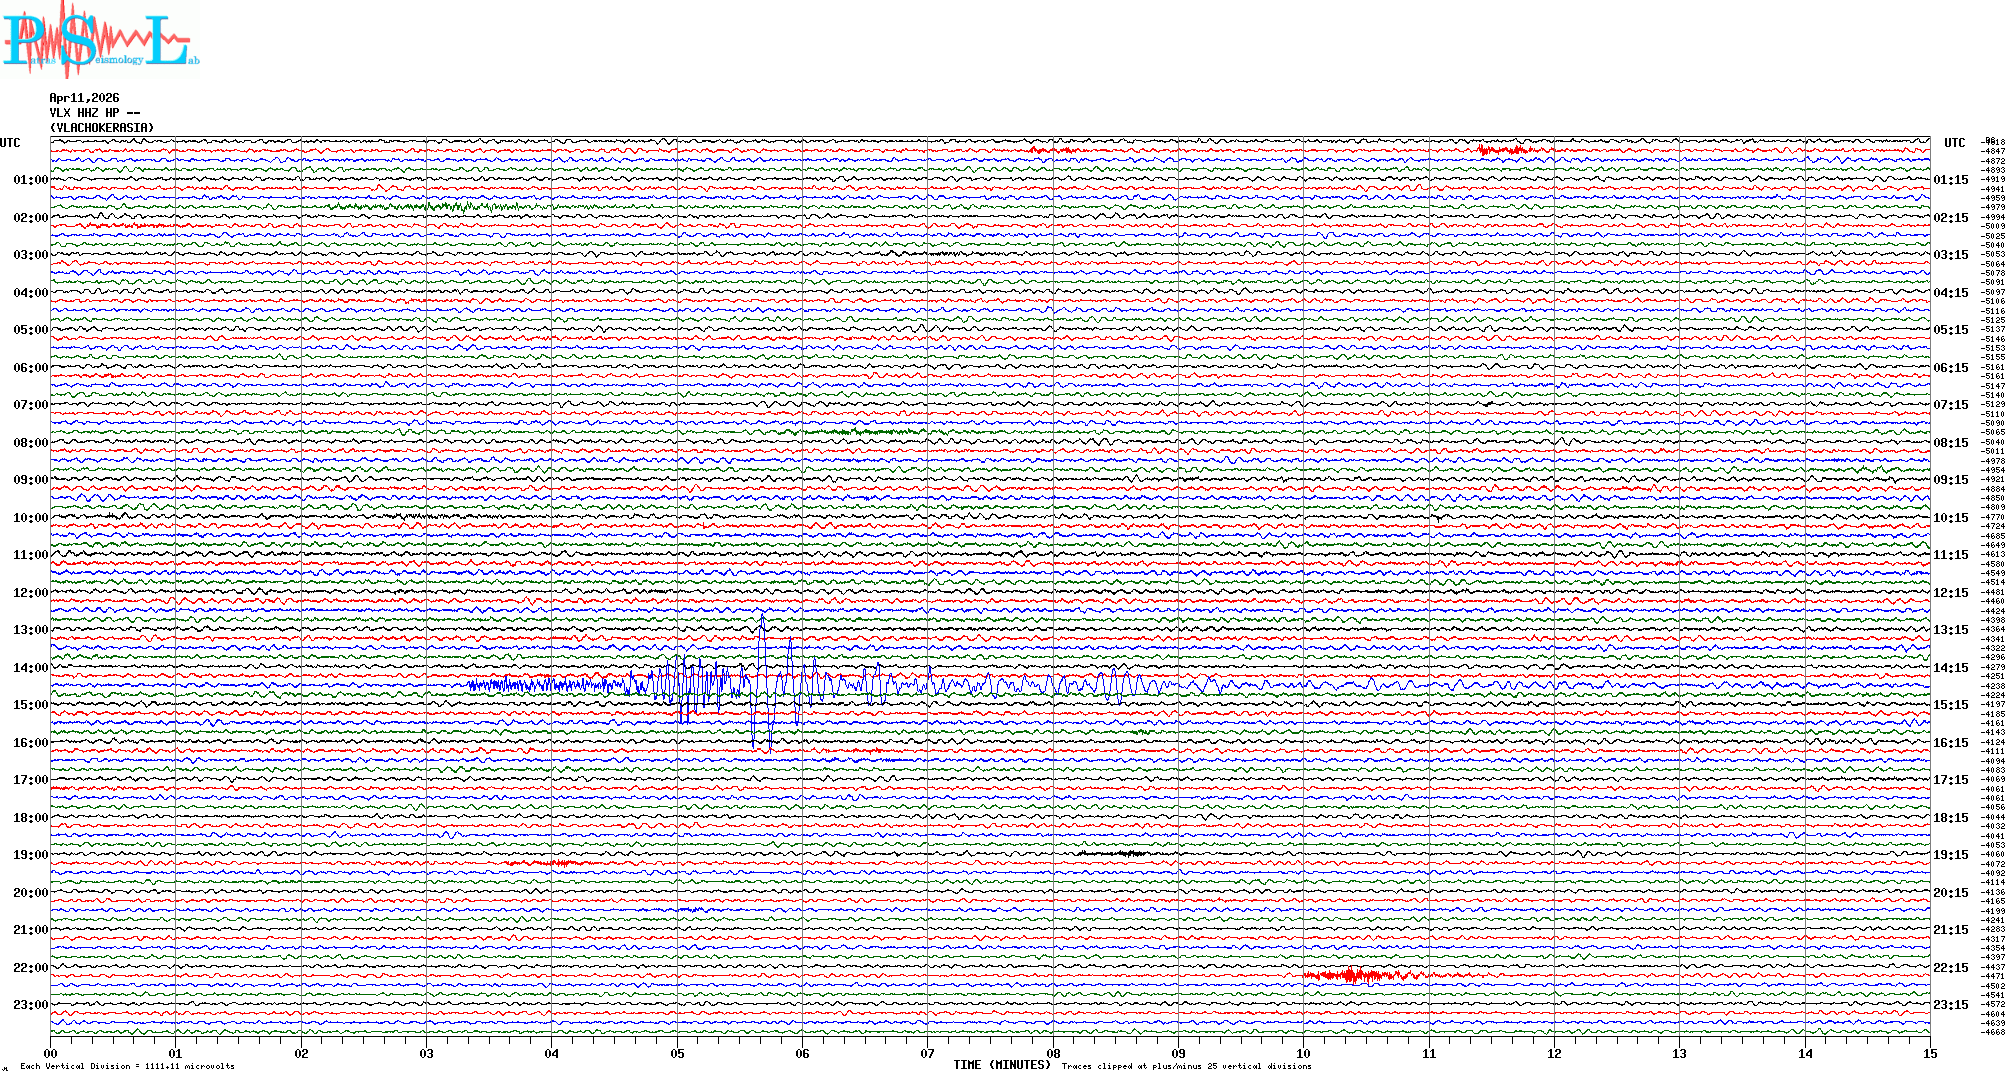Click the Apr11,2026 date text
This screenshot has height=1080, width=2010.
(84, 98)
